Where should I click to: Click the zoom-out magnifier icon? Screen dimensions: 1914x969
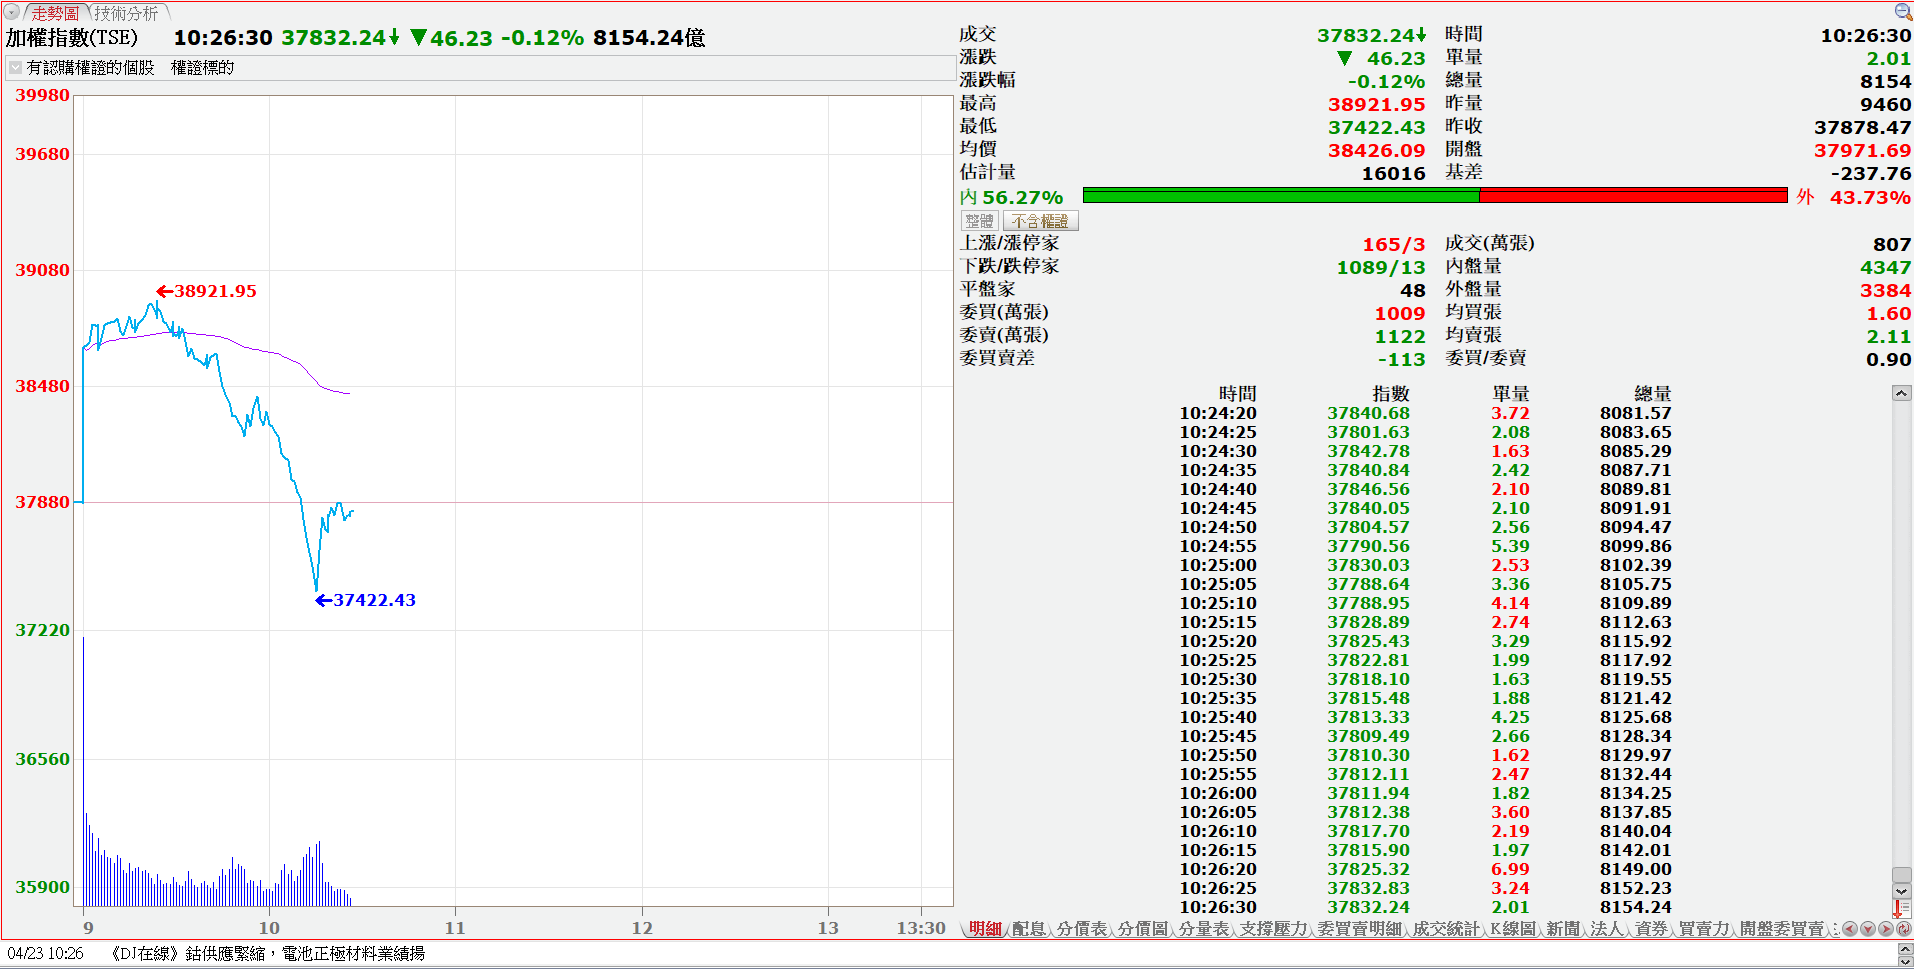tap(1903, 11)
